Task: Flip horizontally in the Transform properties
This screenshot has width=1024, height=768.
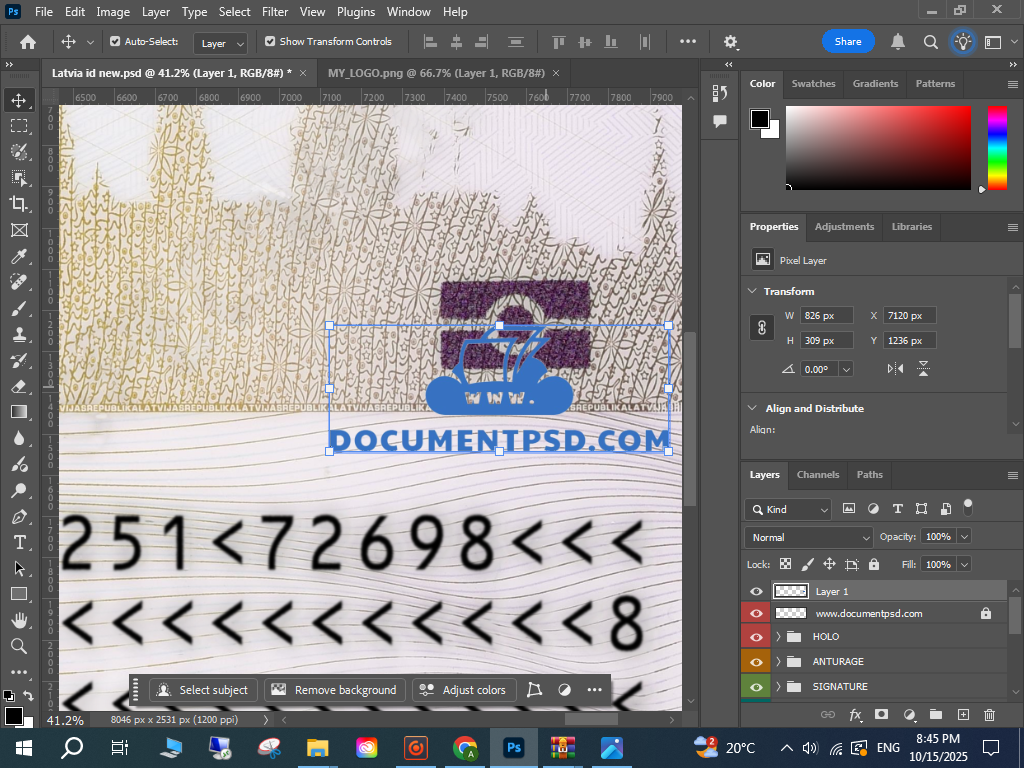Action: click(x=895, y=369)
